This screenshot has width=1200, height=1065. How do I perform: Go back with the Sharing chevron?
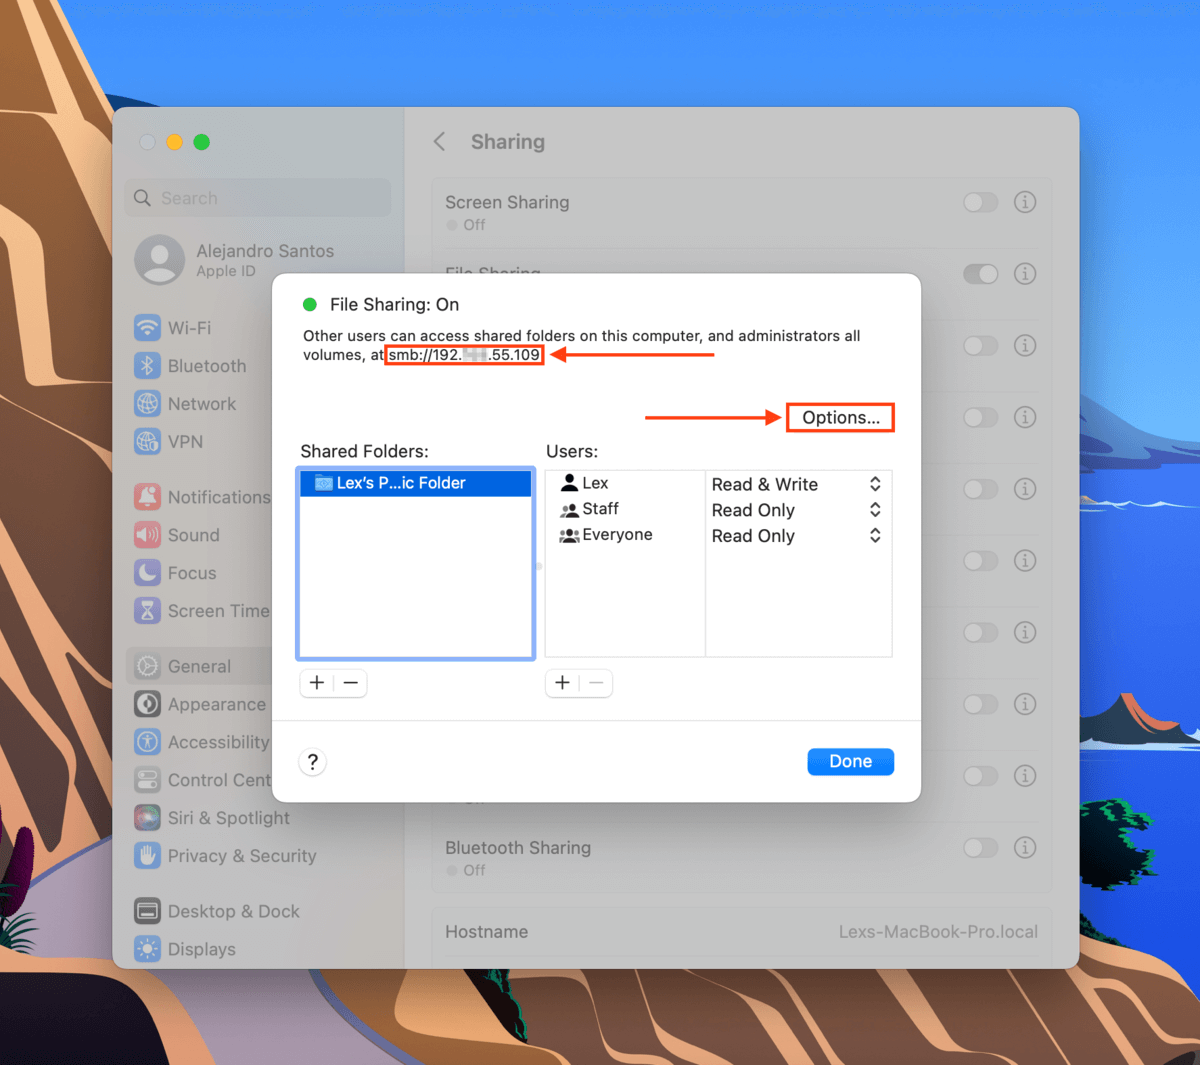click(439, 142)
